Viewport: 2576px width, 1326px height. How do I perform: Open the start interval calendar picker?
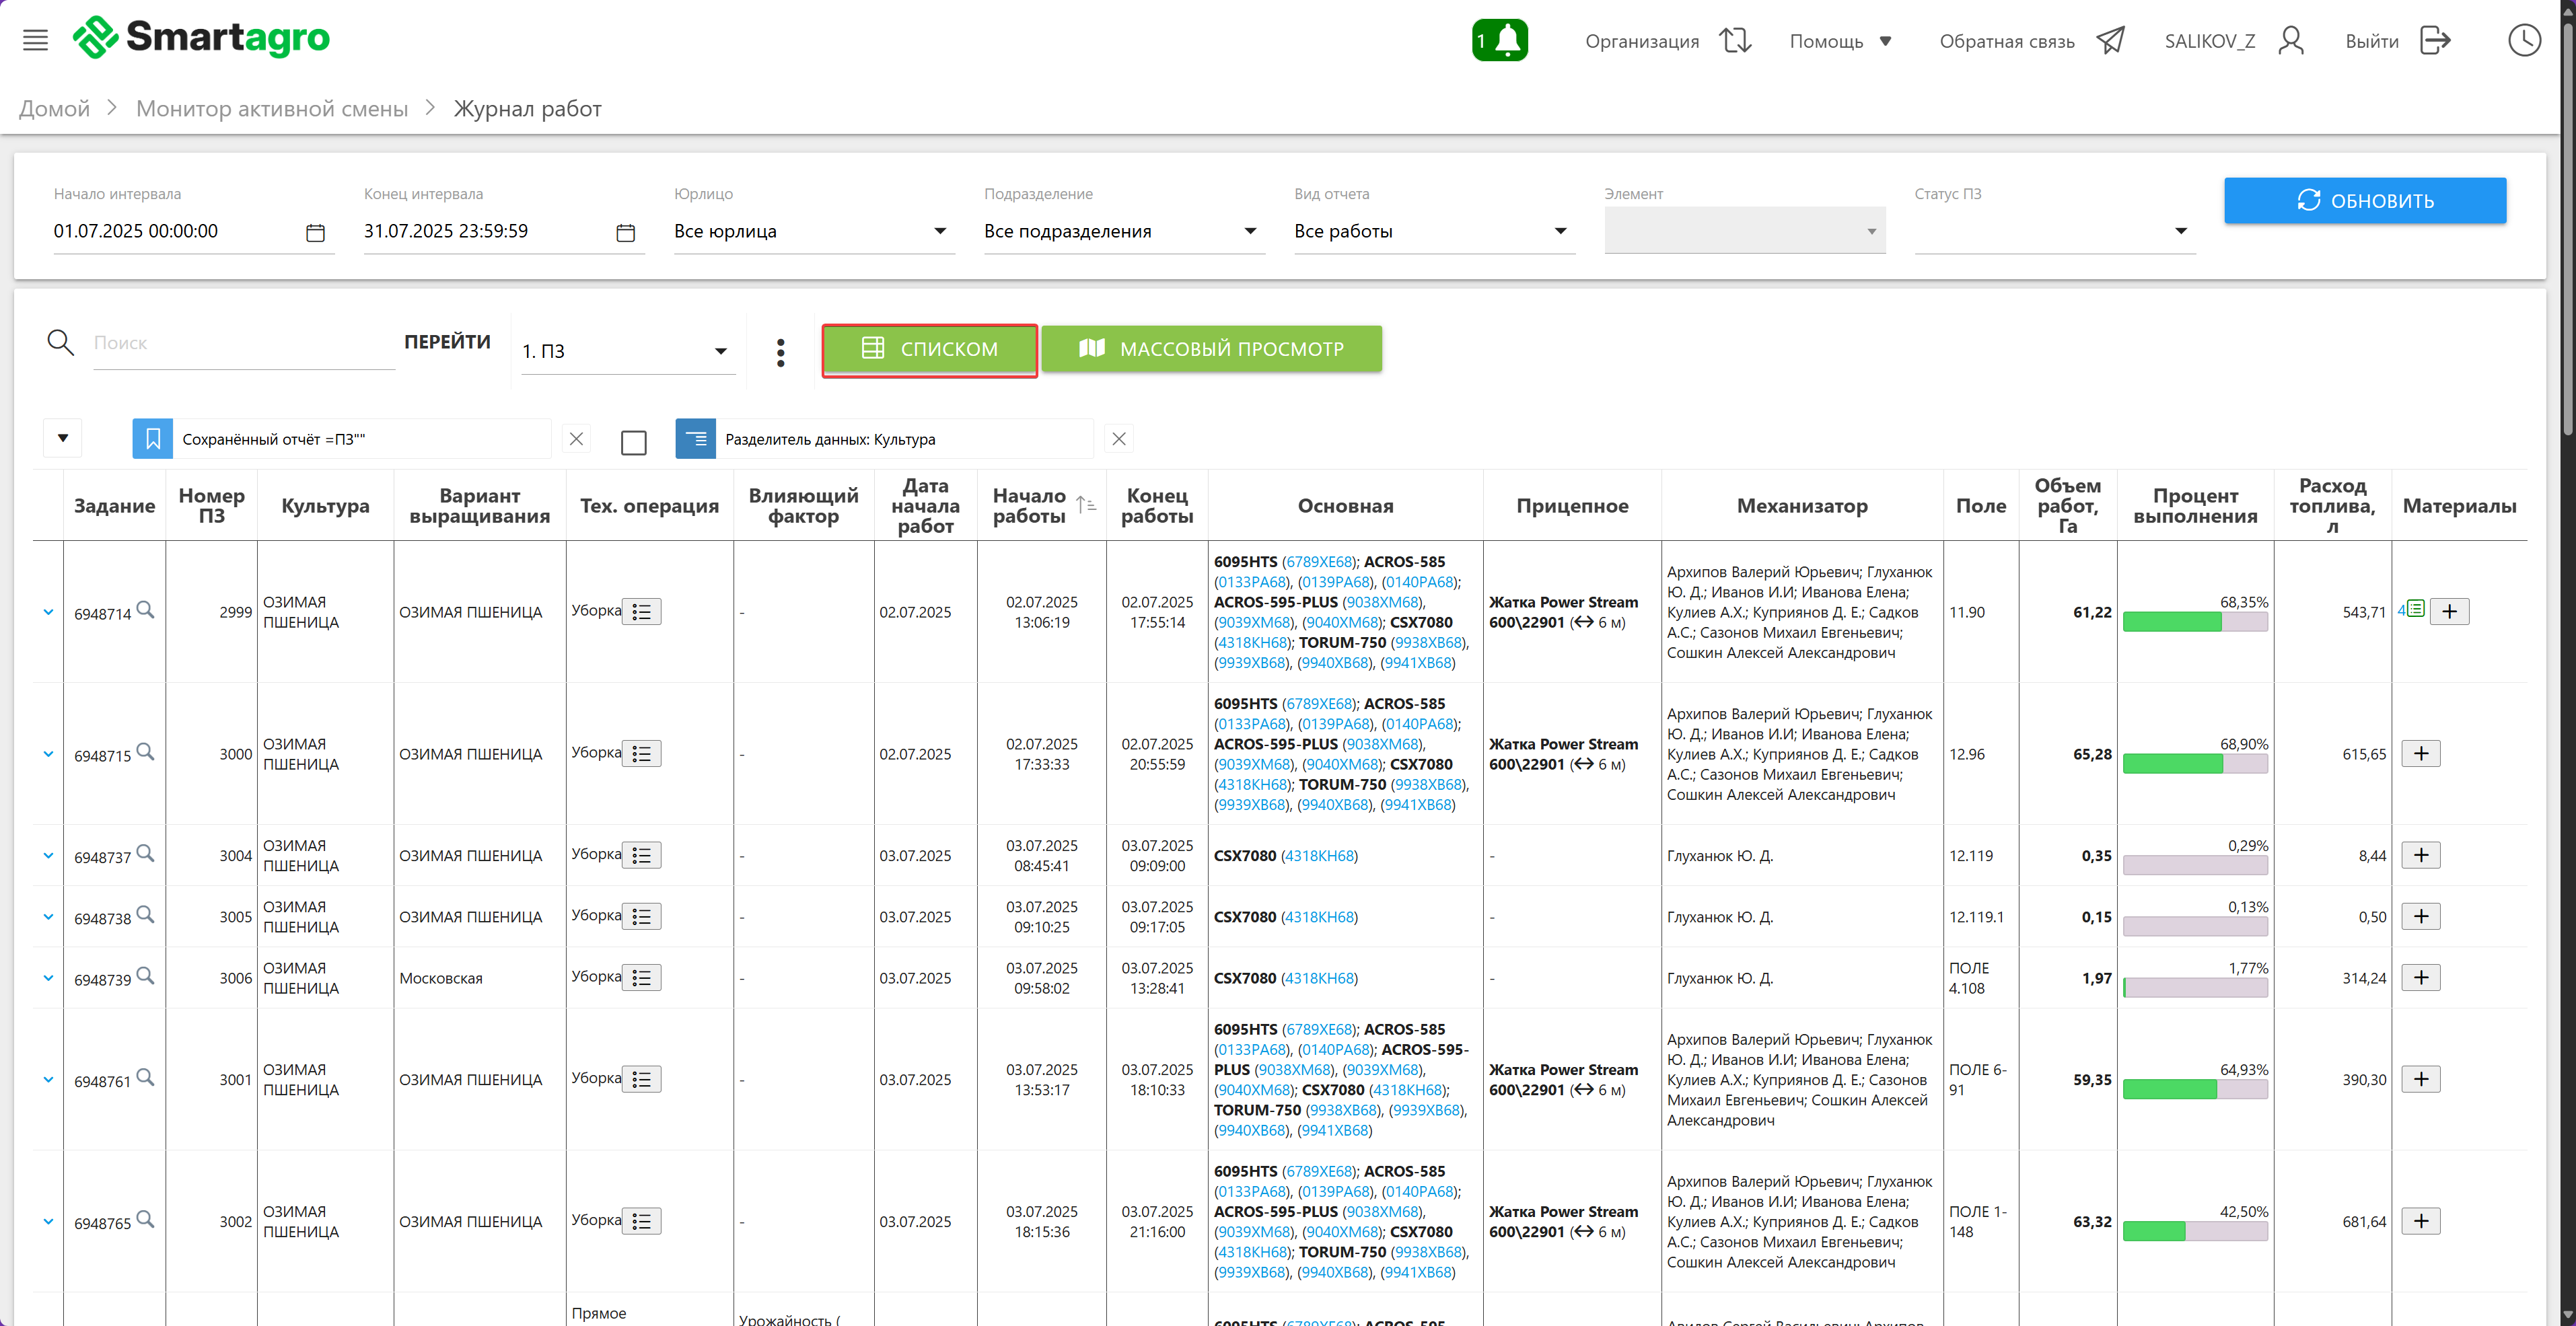click(315, 232)
